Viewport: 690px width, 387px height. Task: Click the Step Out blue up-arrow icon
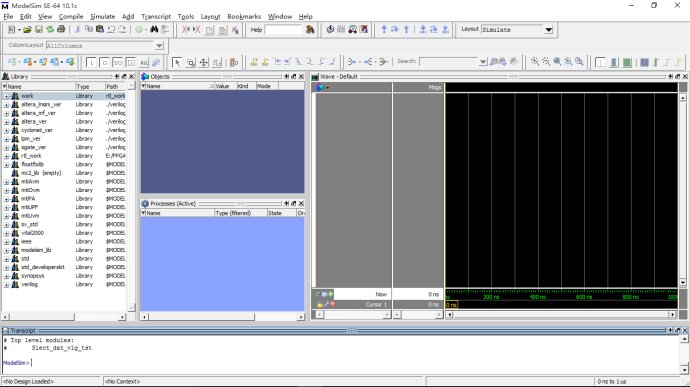[x=406, y=29]
